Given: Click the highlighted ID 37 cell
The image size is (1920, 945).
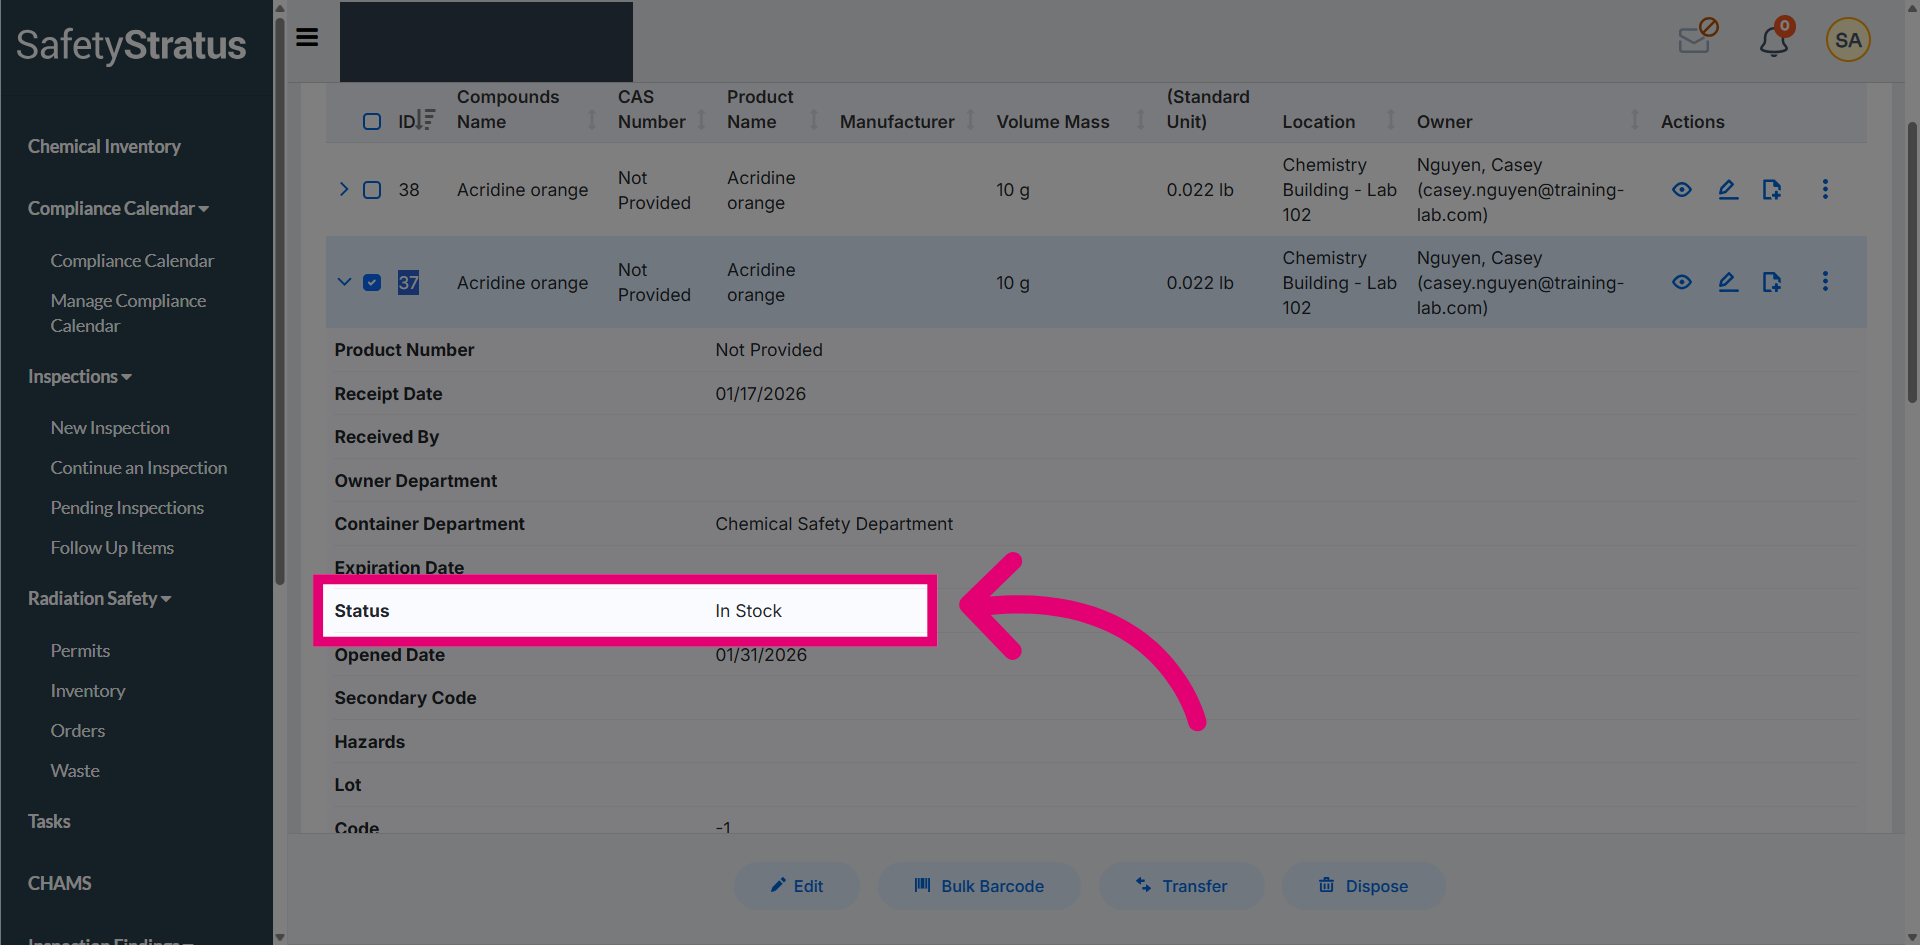Looking at the screenshot, I should [408, 282].
